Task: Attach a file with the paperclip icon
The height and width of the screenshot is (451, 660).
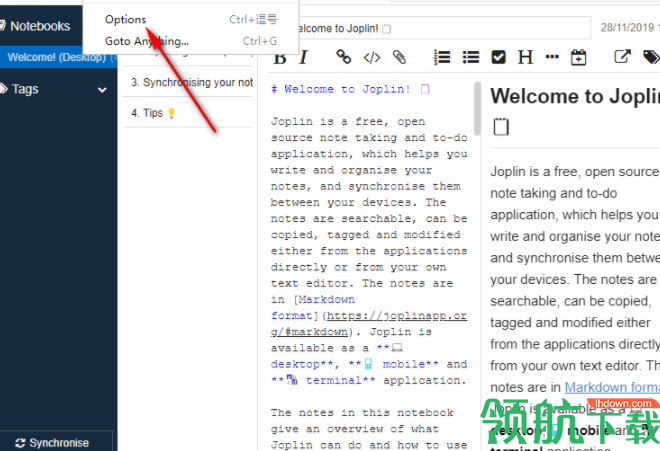Action: [x=399, y=57]
